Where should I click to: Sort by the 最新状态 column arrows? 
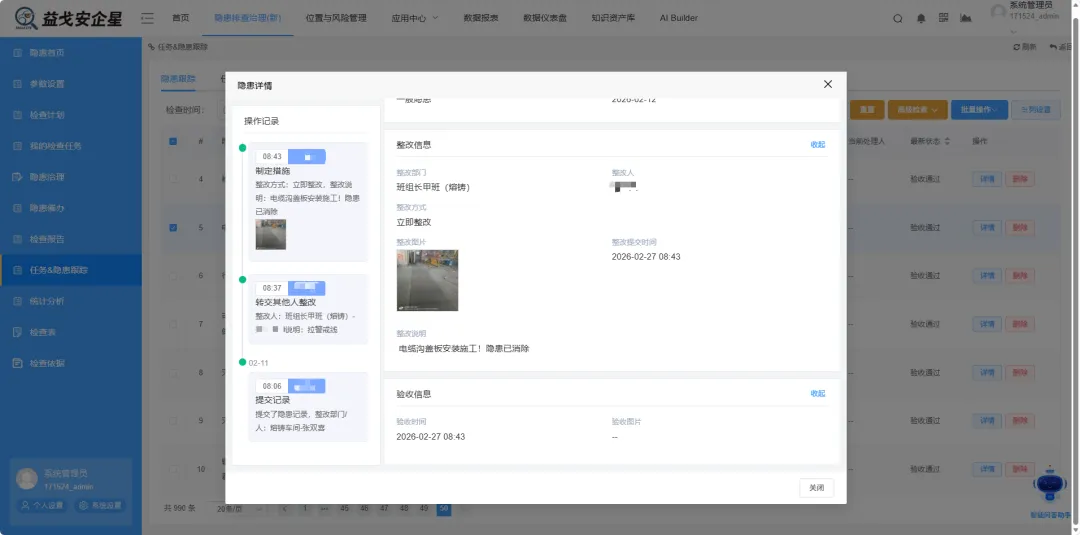click(947, 141)
